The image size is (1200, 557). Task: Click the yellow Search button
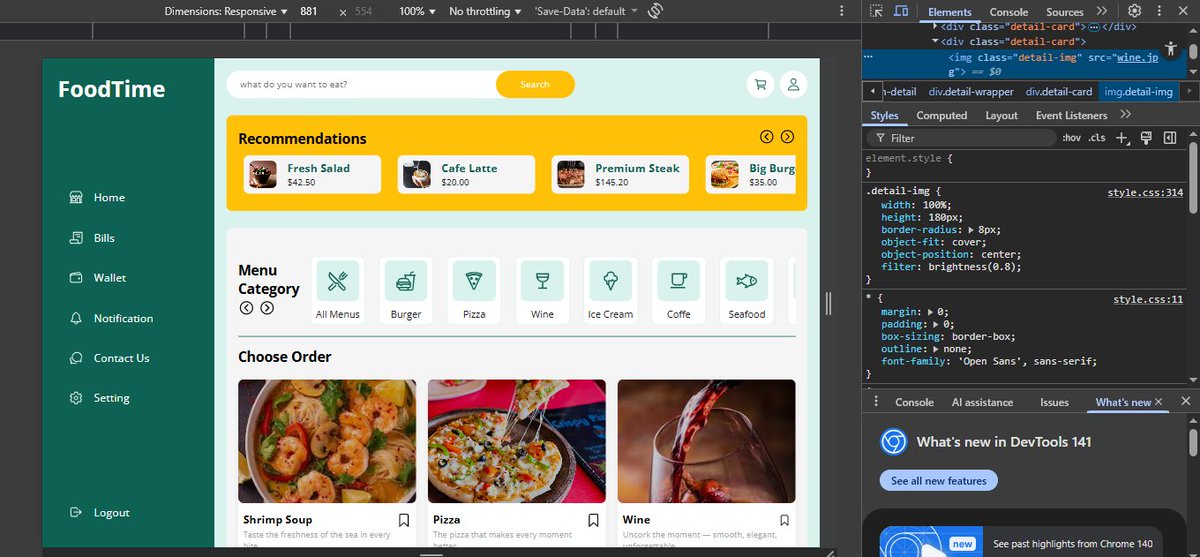point(535,85)
